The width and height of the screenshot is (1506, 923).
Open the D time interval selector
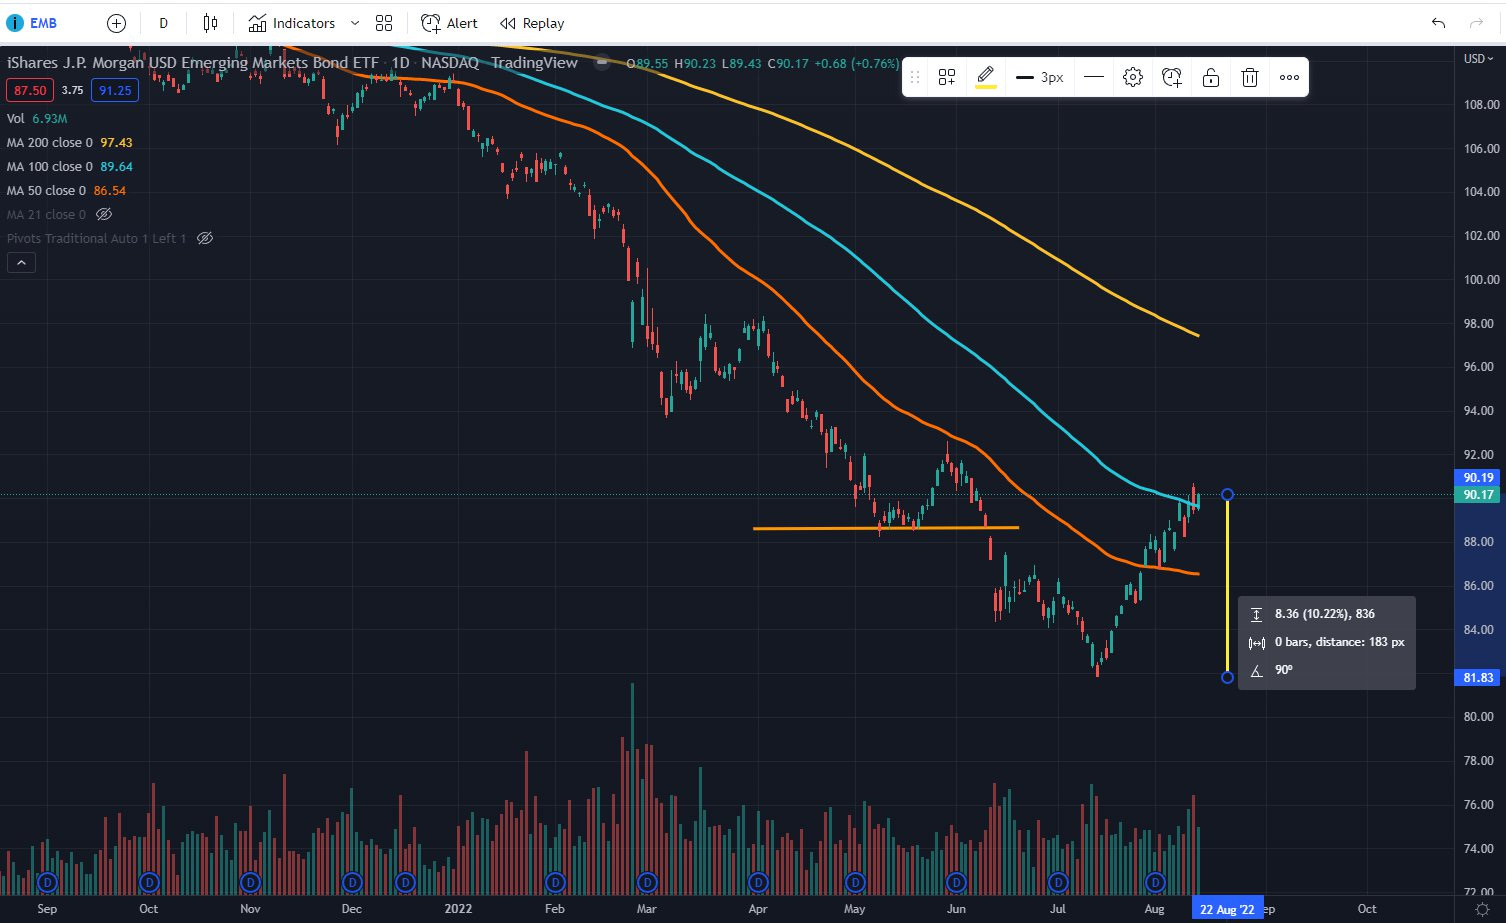coord(163,23)
